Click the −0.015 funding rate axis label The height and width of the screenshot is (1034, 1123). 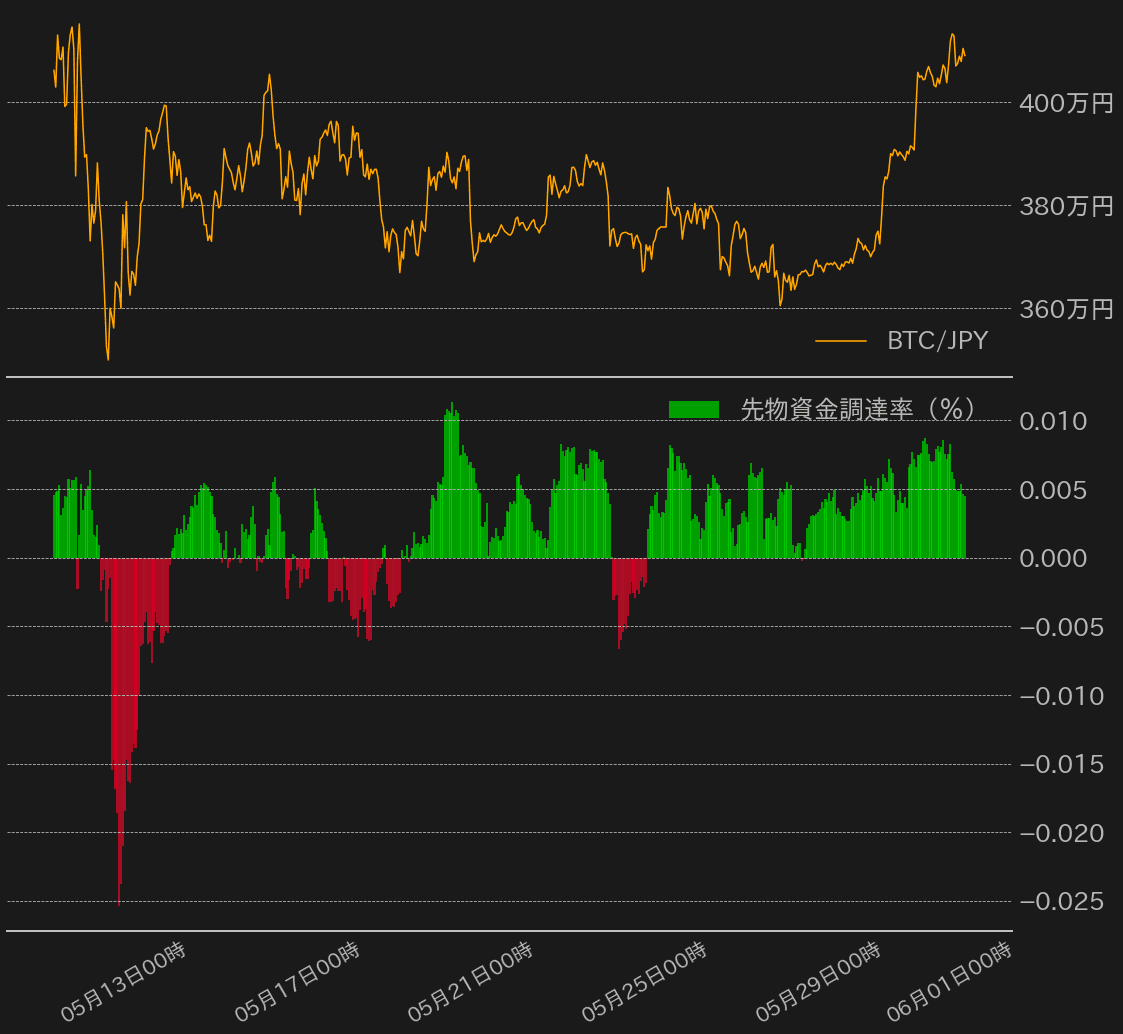tap(1061, 765)
